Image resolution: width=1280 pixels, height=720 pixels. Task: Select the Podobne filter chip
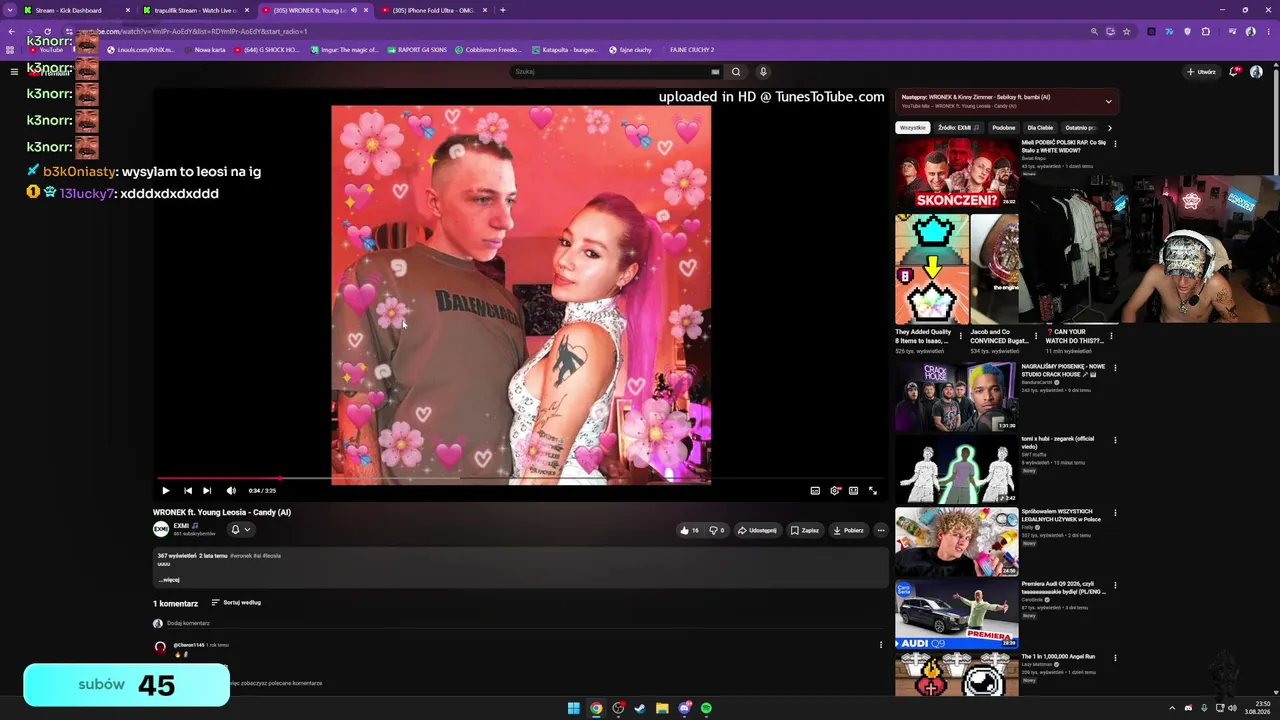pos(1004,128)
